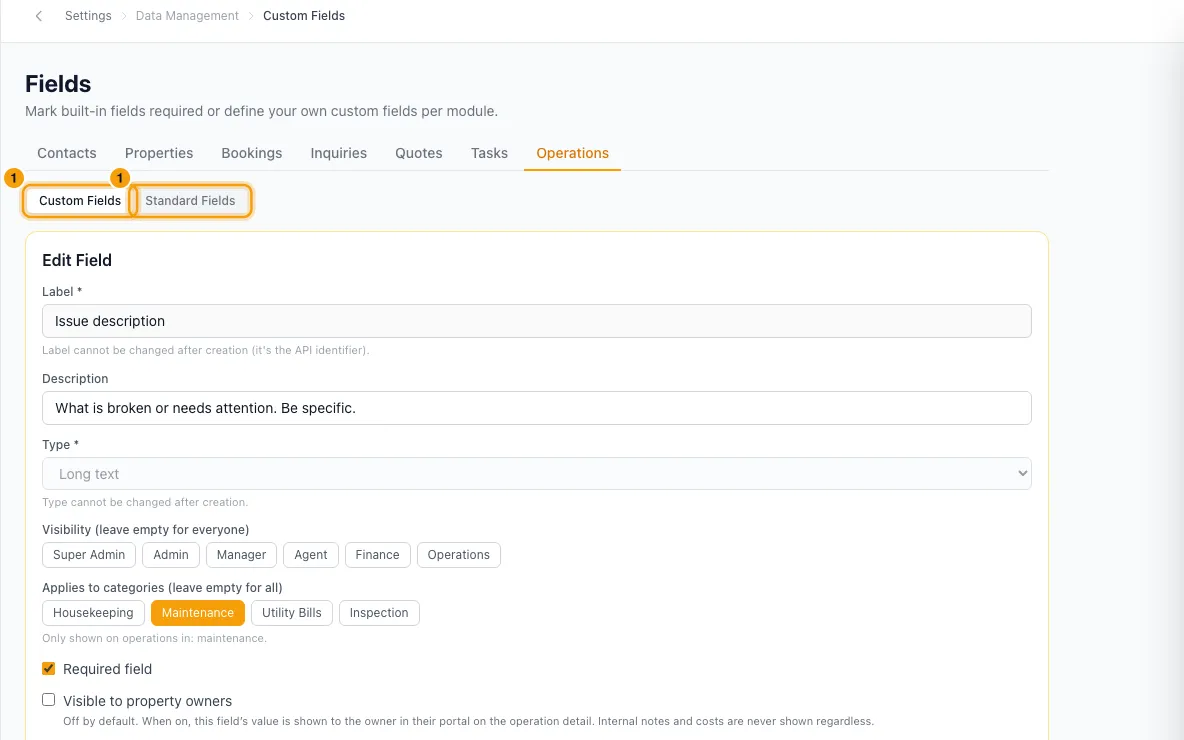
Task: Focus the Description input field
Action: click(x=536, y=408)
